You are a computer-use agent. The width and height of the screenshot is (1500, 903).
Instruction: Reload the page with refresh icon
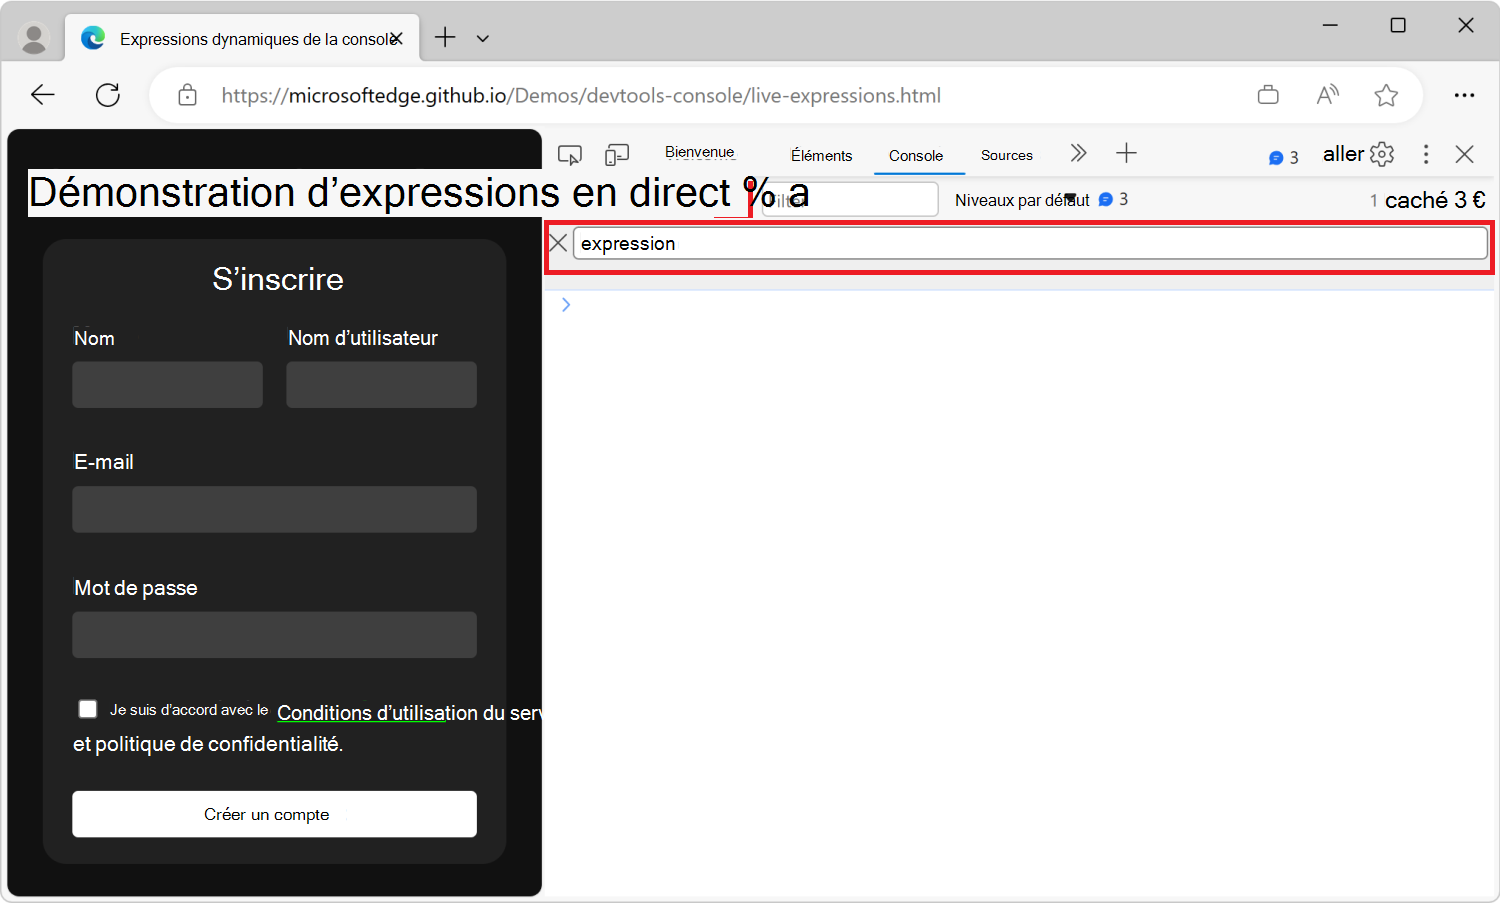pyautogui.click(x=107, y=94)
